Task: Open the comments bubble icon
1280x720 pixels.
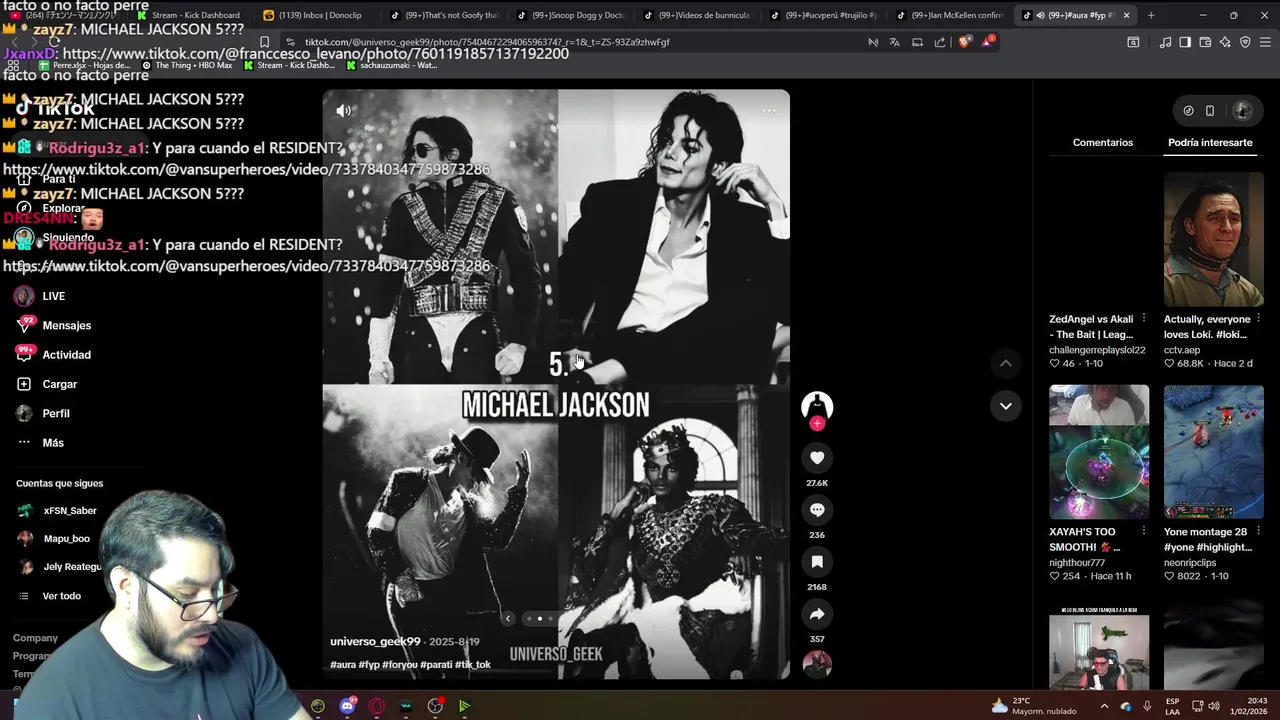Action: (817, 509)
